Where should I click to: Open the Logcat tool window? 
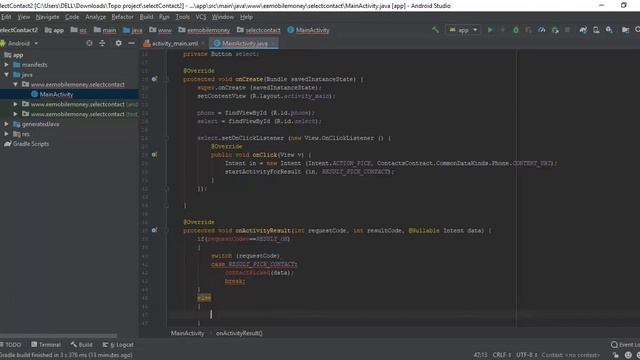(118, 345)
